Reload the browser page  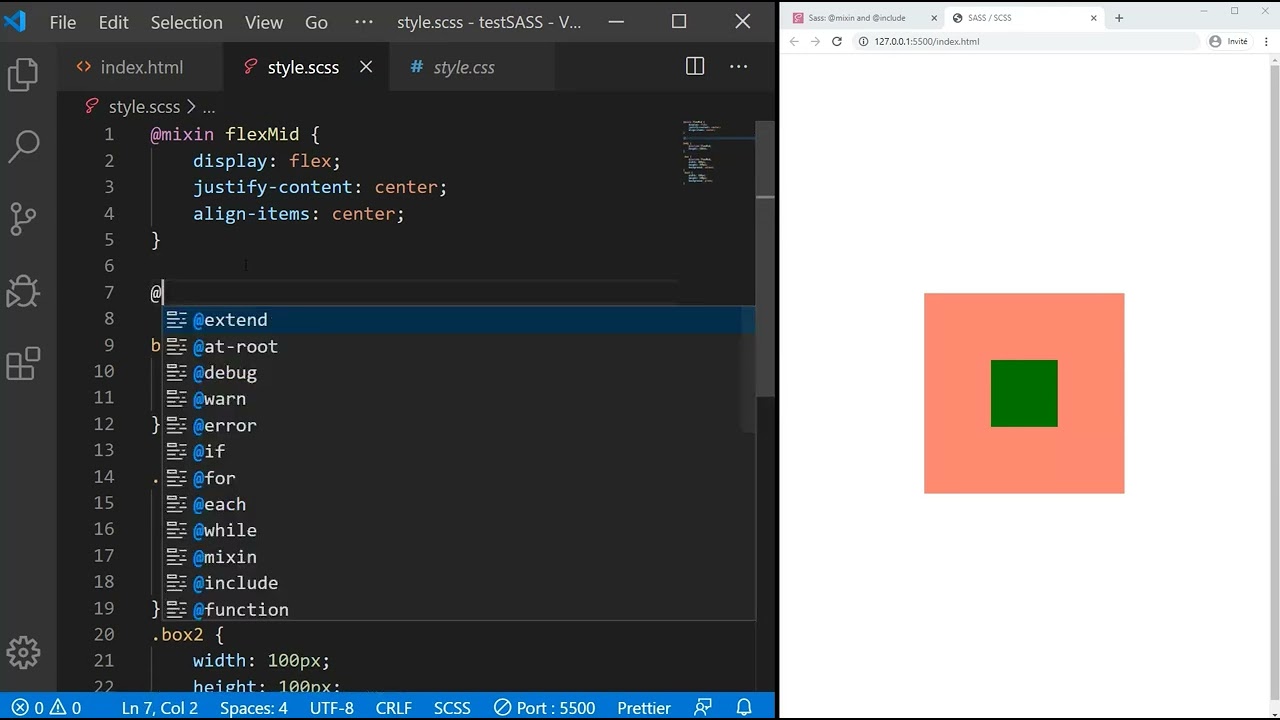837,41
